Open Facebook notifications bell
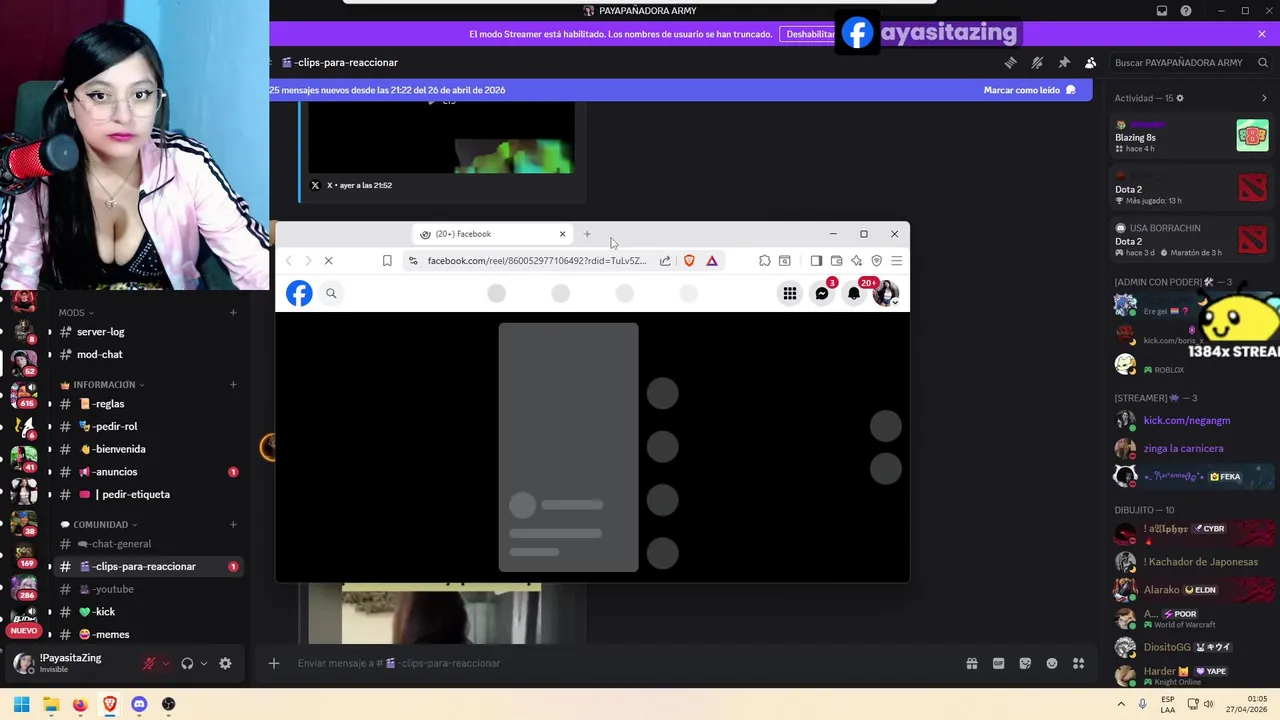Image resolution: width=1280 pixels, height=720 pixels. [854, 293]
